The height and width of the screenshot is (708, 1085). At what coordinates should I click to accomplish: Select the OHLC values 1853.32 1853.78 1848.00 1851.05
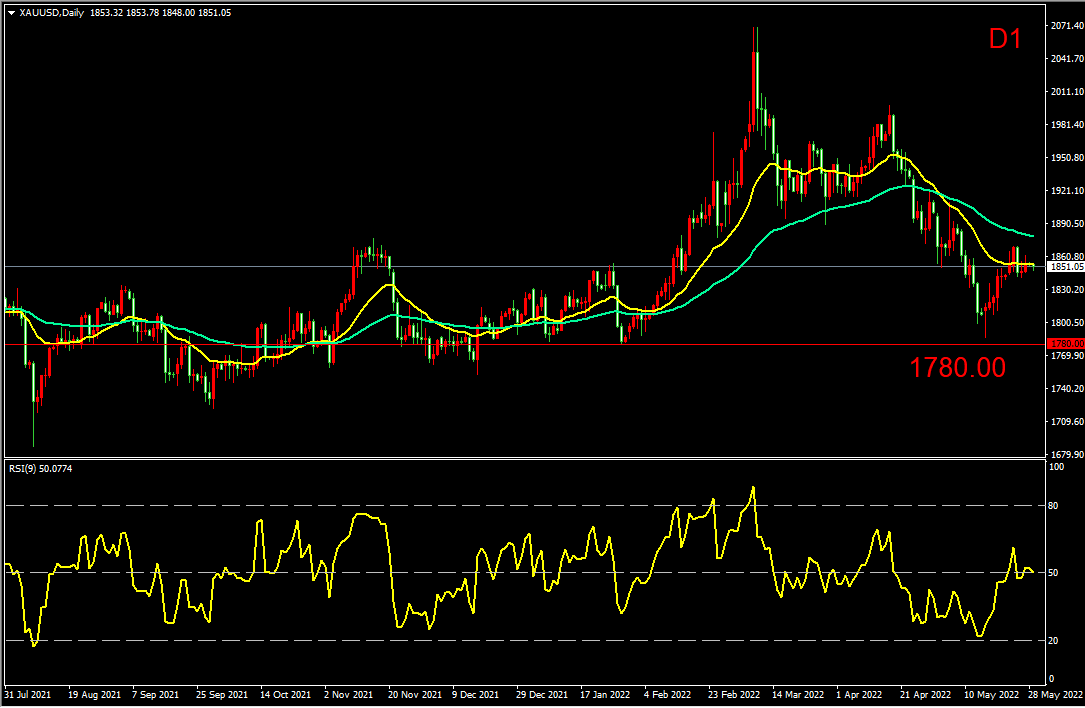click(x=161, y=13)
